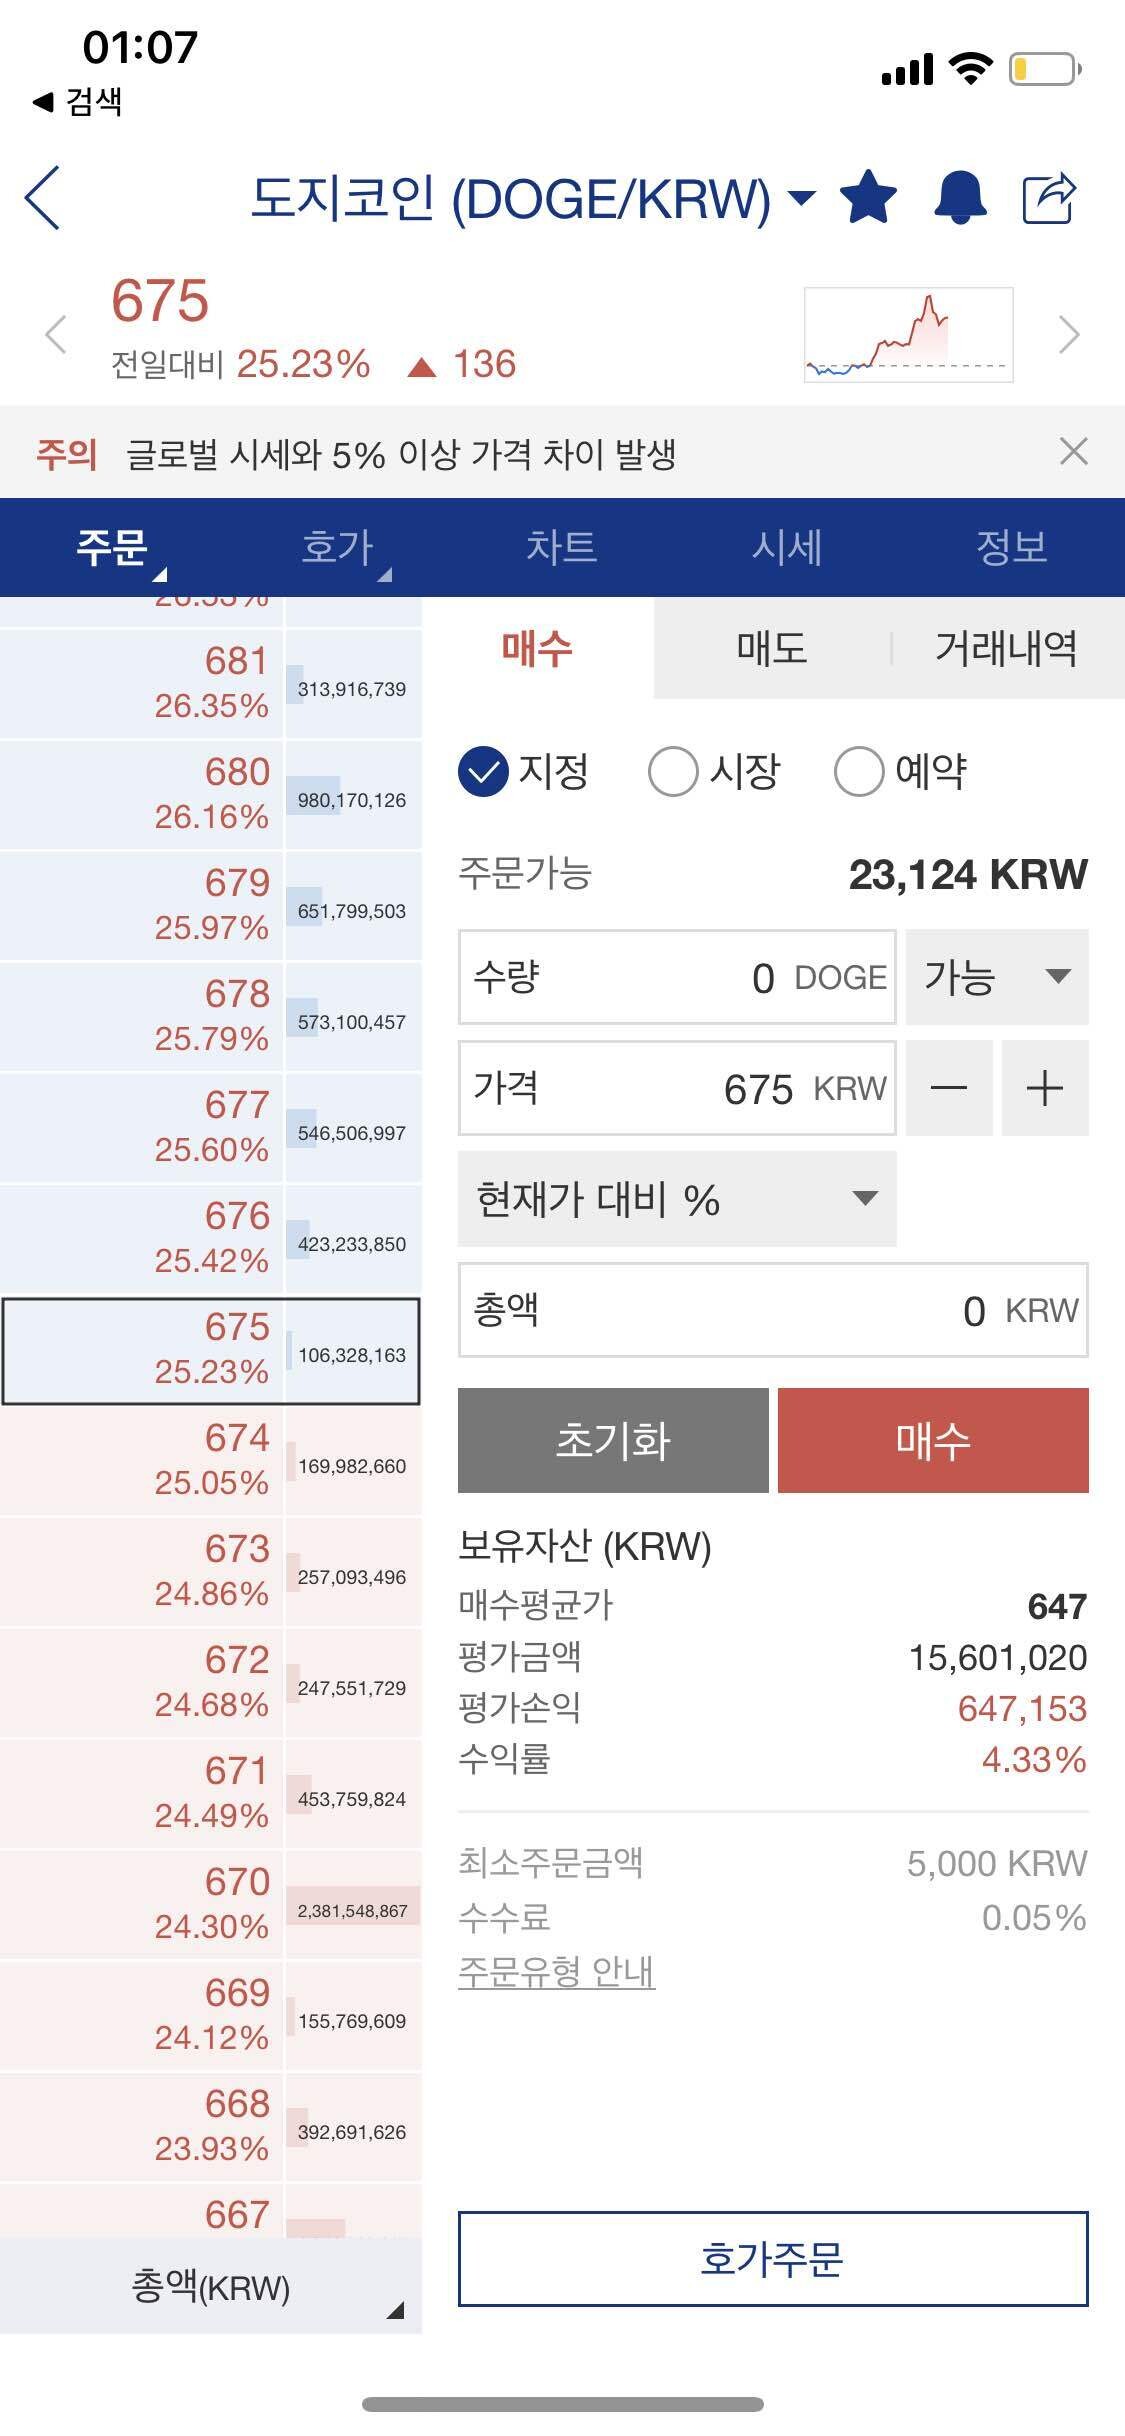Select the 시장 (market) order radio button

tap(674, 772)
